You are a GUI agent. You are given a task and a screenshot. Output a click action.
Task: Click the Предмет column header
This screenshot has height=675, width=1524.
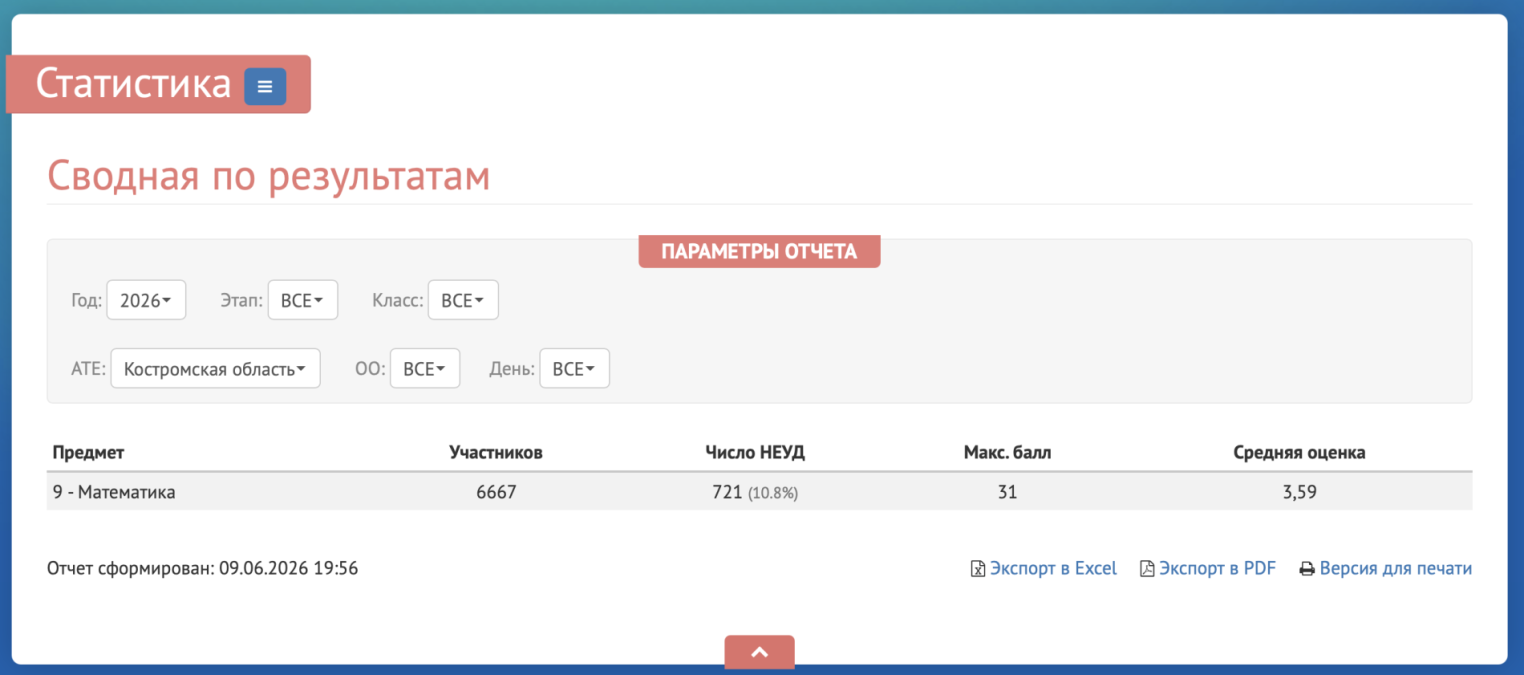[88, 452]
